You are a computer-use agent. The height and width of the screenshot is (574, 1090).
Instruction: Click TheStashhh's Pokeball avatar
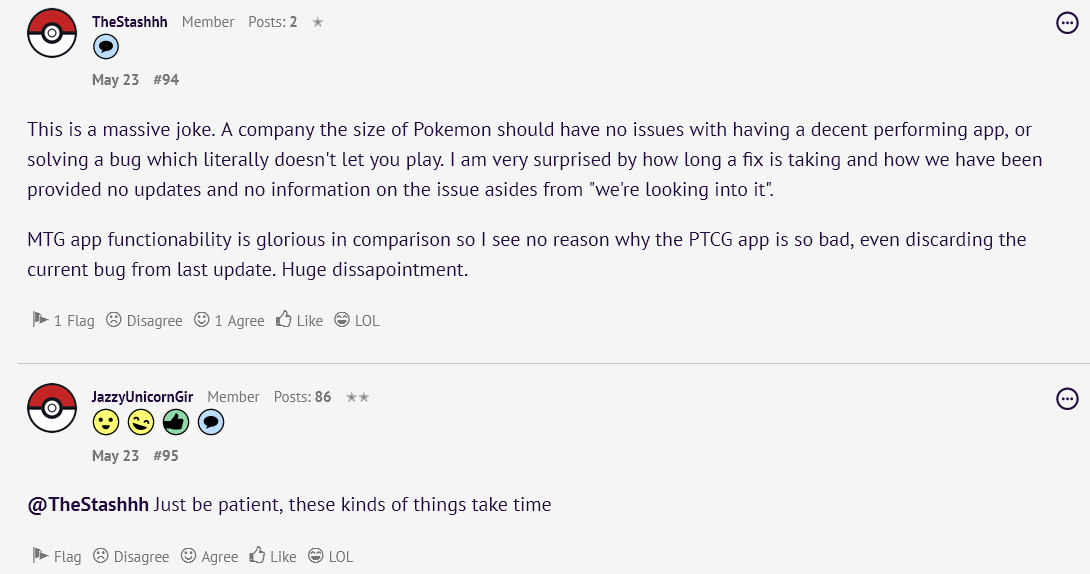pos(51,33)
